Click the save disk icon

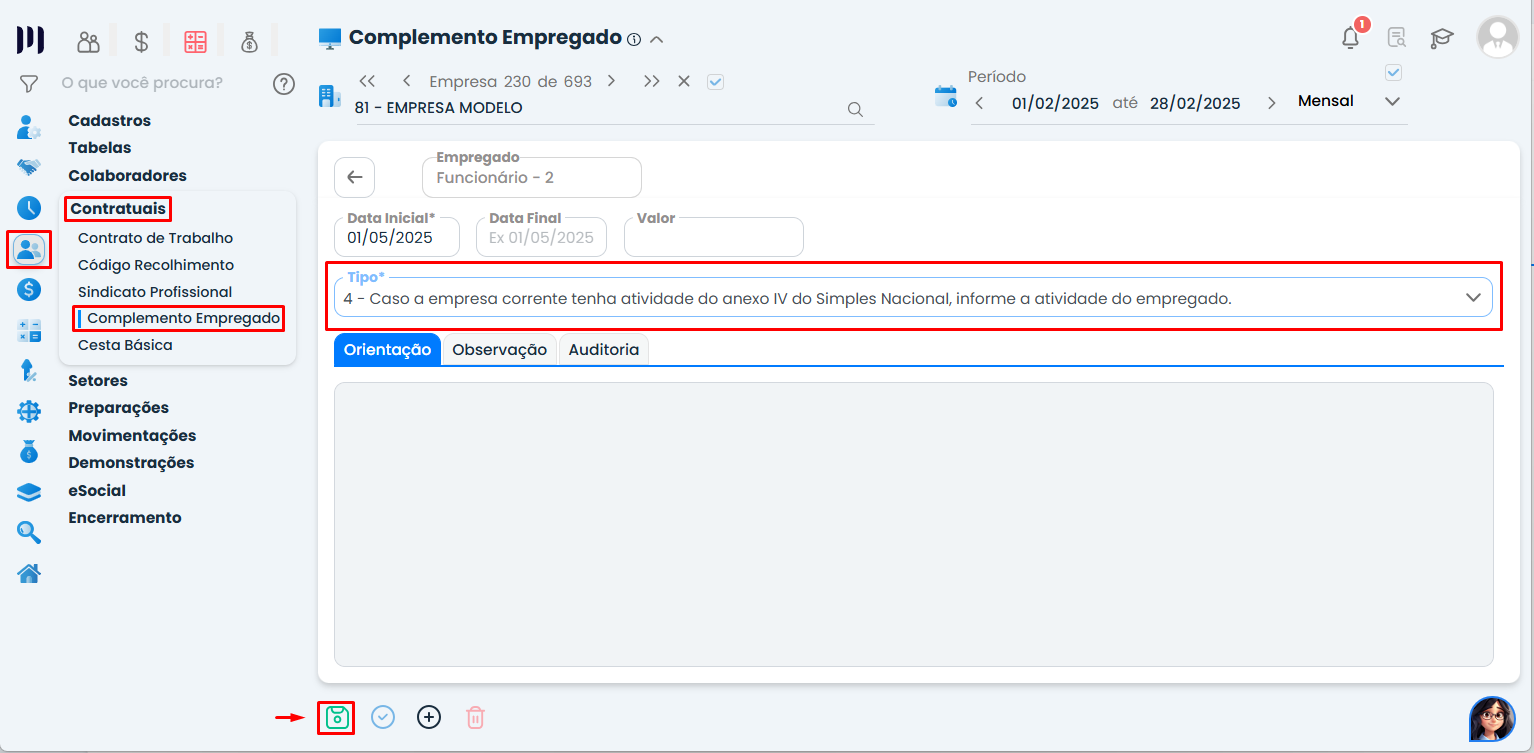click(338, 717)
